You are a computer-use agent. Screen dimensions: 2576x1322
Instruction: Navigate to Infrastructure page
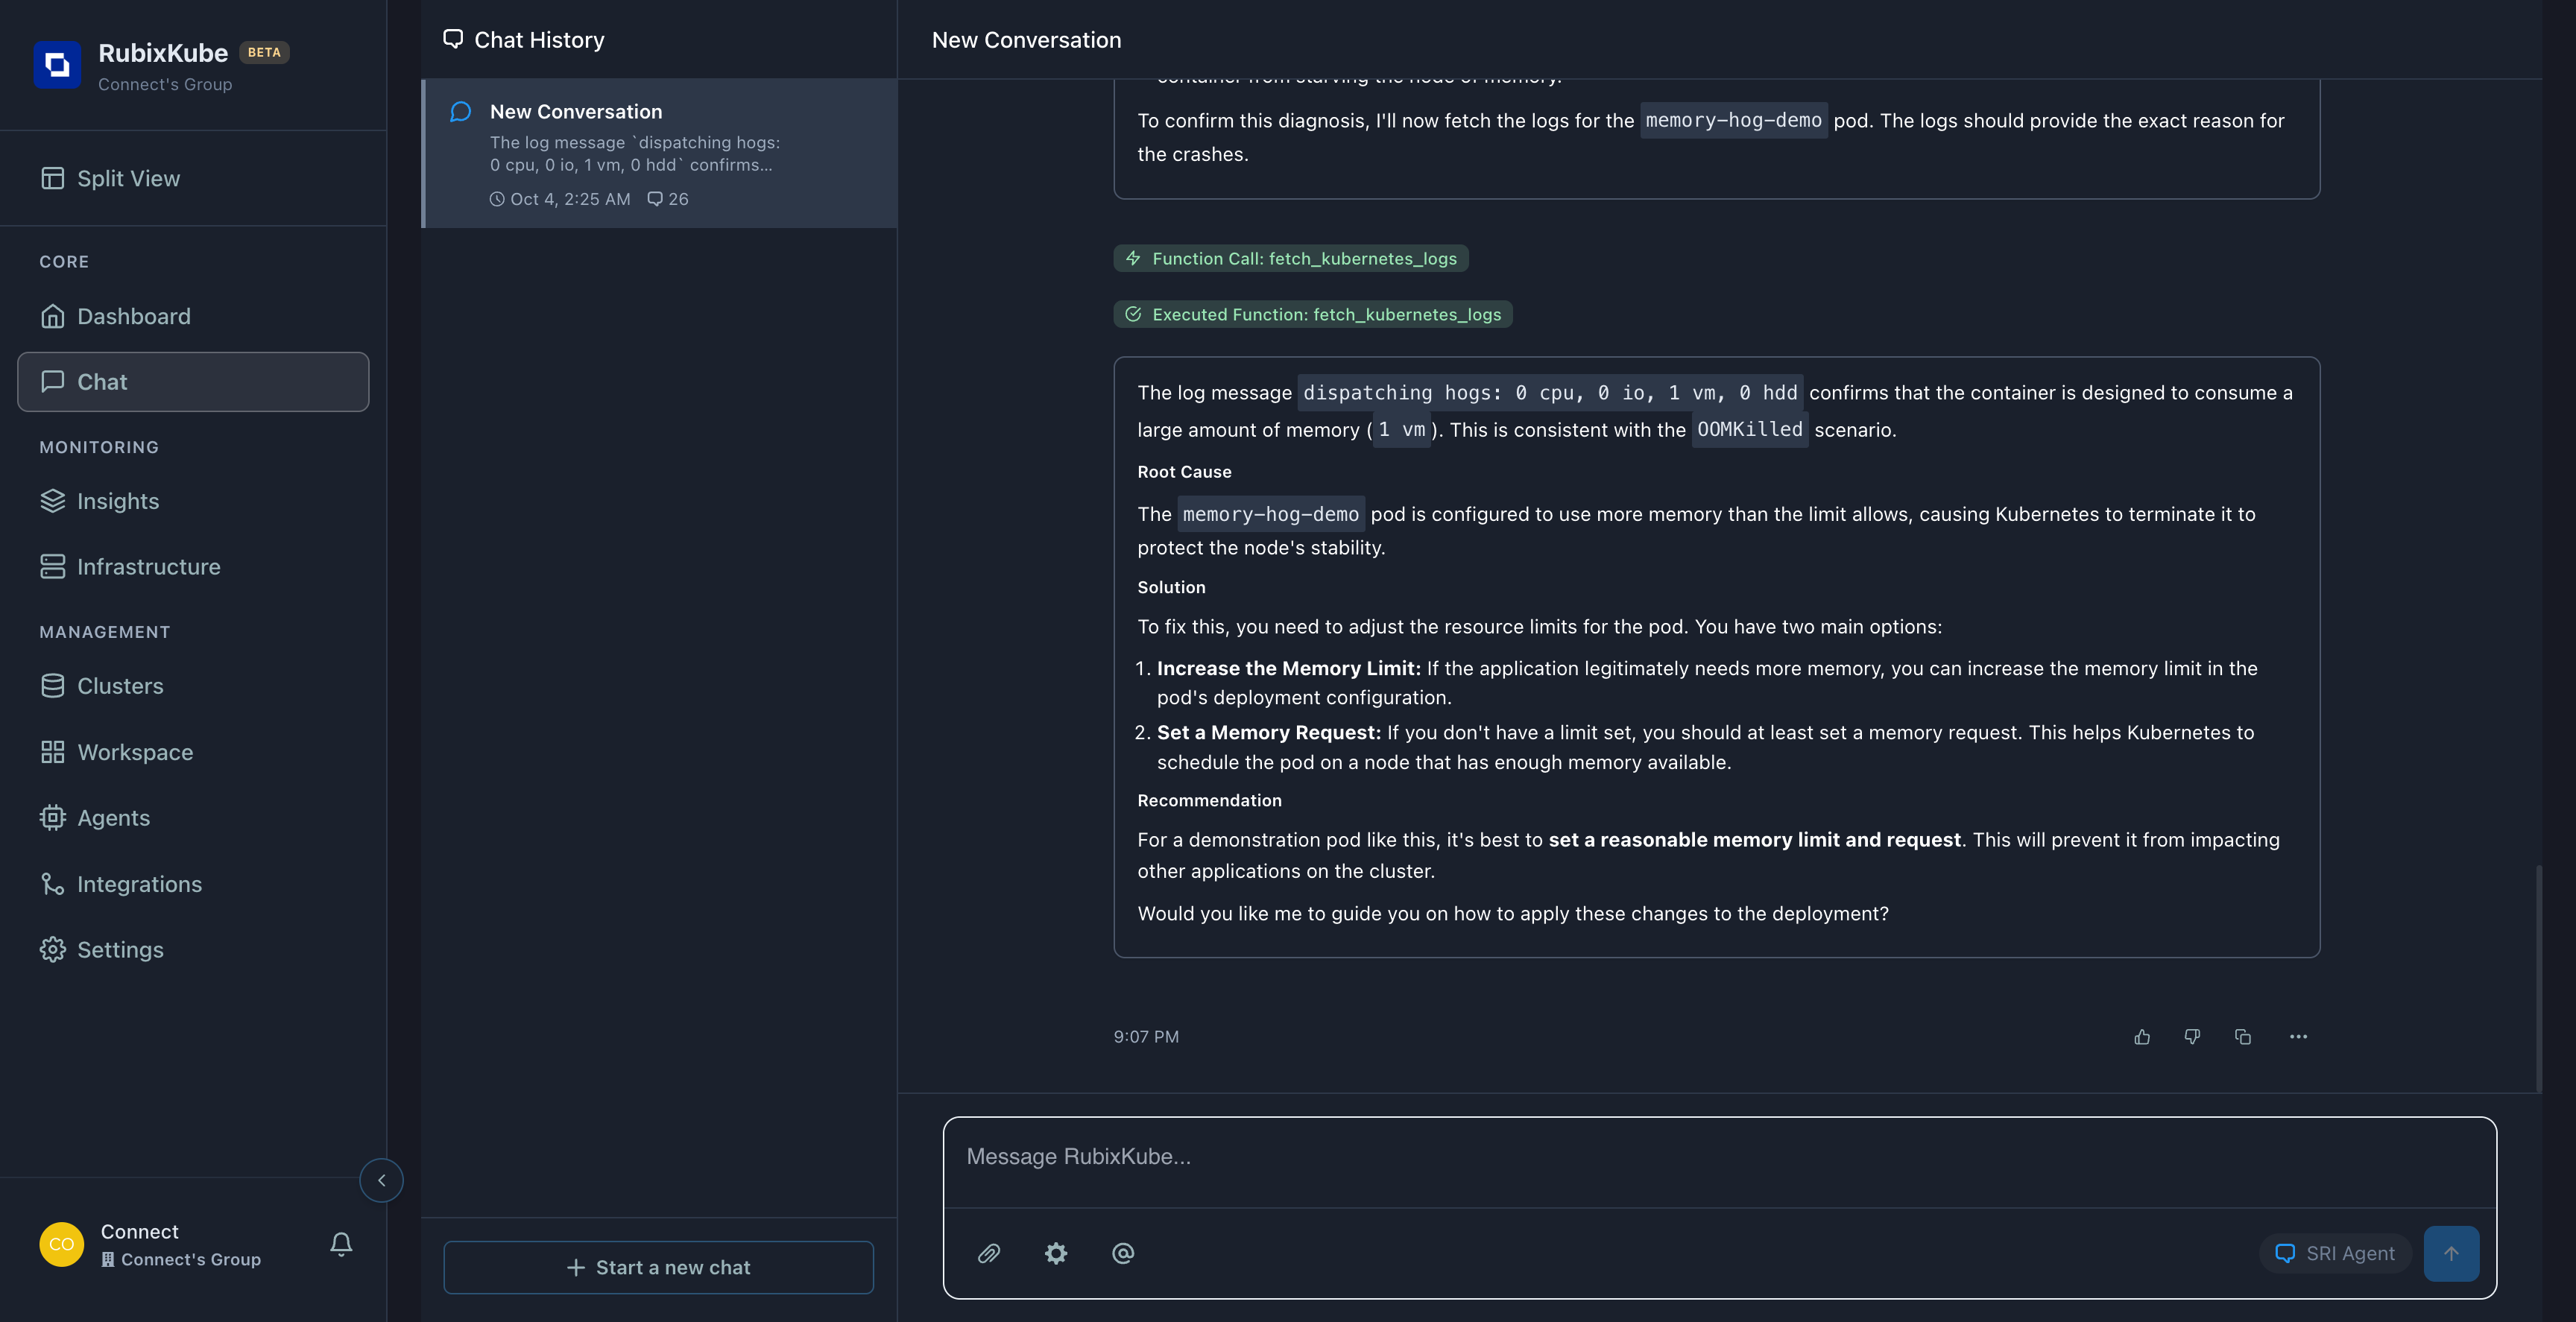tap(148, 567)
